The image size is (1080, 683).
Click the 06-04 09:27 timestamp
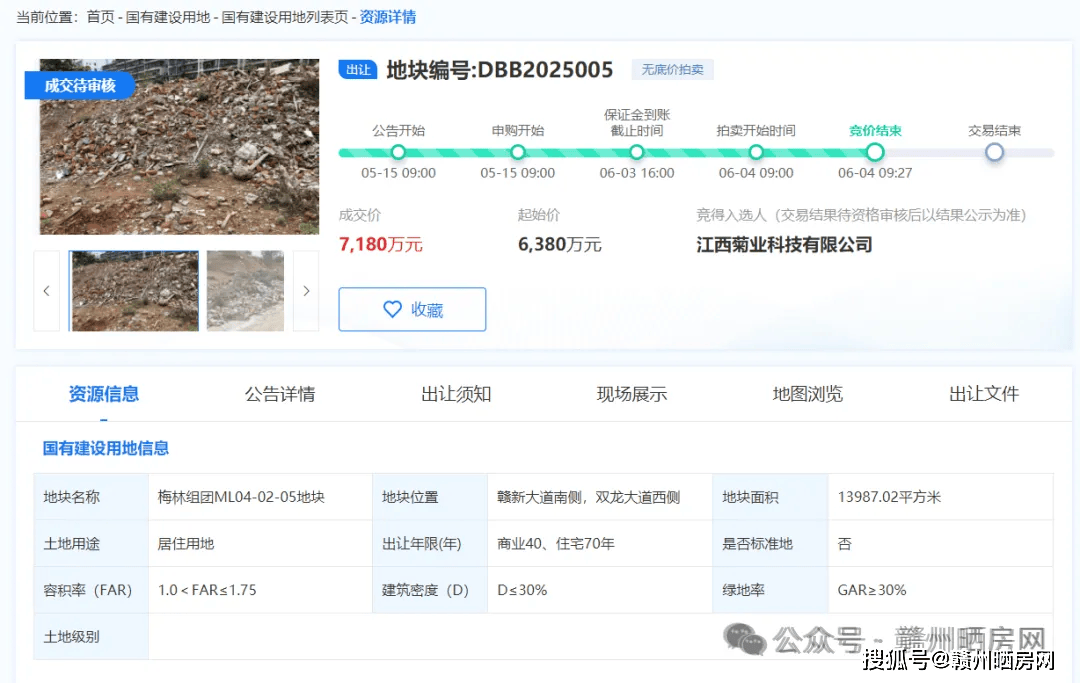point(875,173)
